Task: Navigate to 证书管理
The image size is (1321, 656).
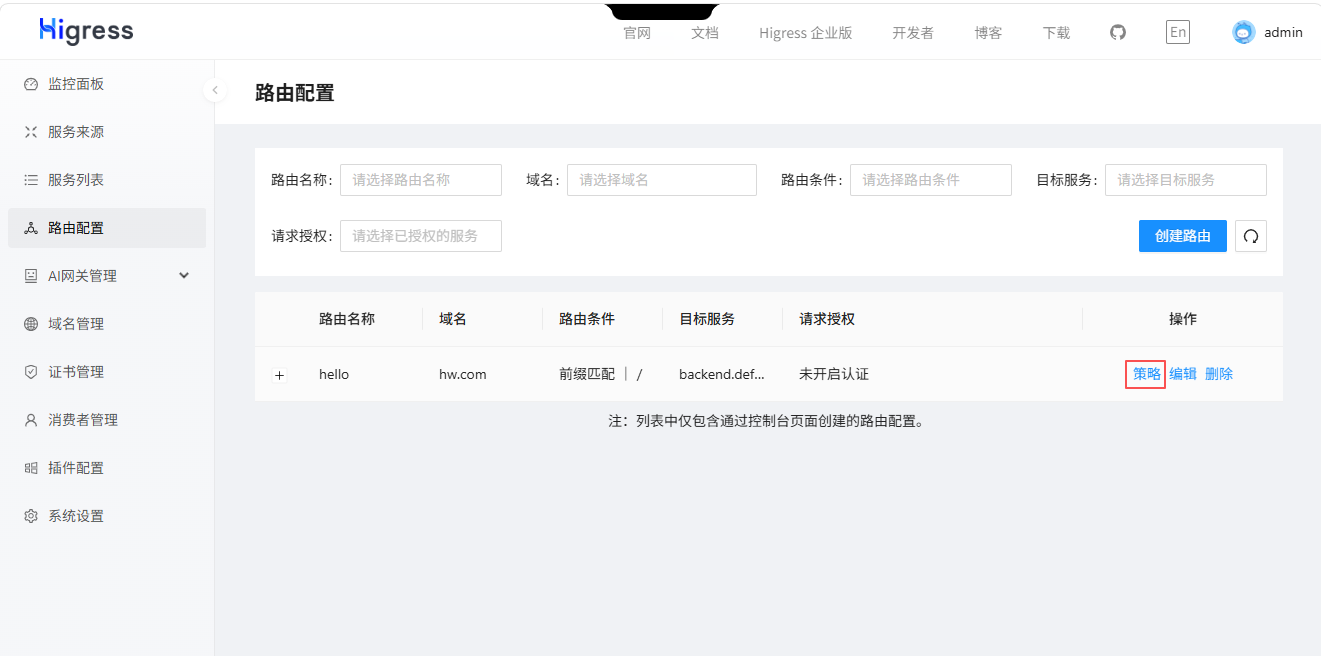Action: point(107,372)
